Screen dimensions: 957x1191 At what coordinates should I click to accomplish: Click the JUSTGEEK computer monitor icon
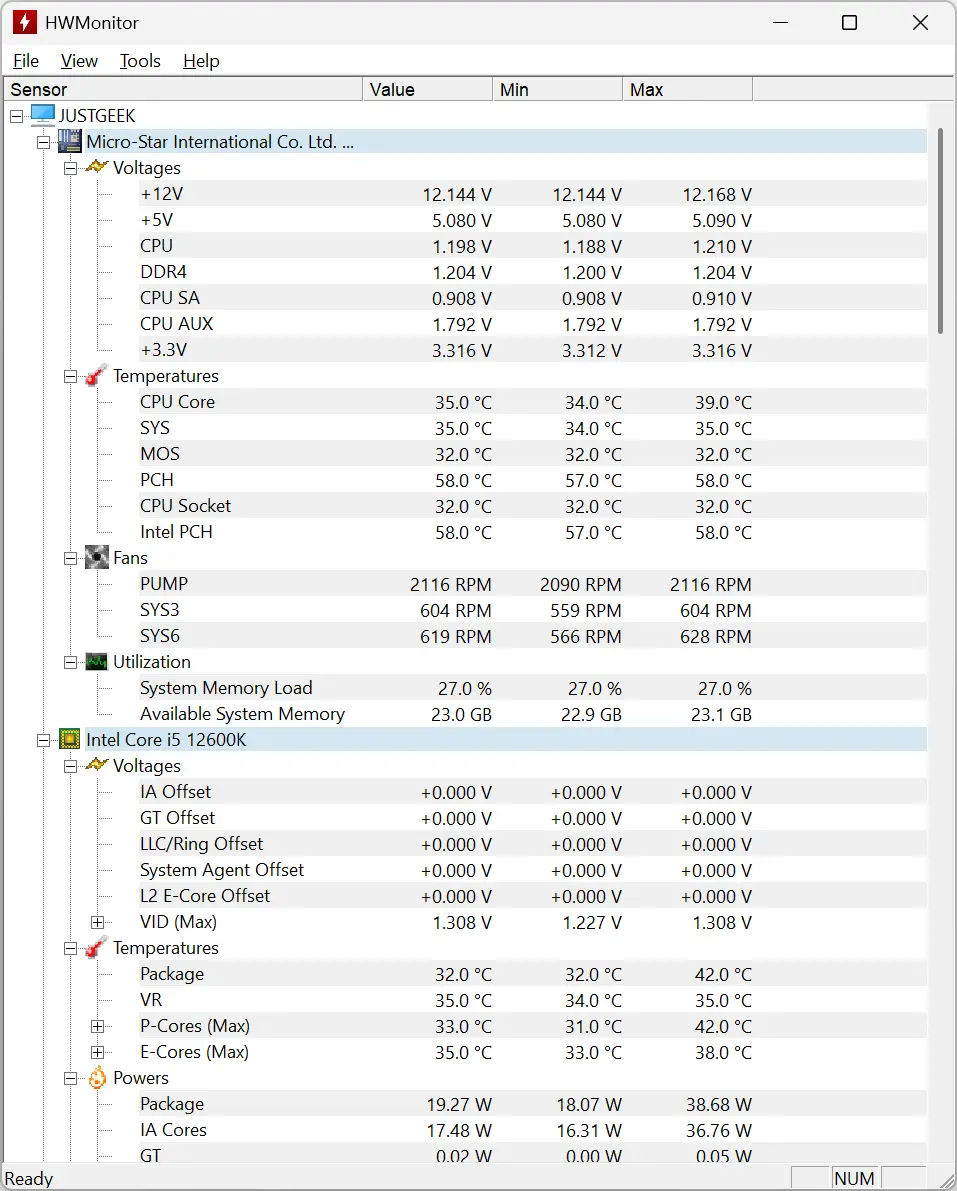click(43, 115)
